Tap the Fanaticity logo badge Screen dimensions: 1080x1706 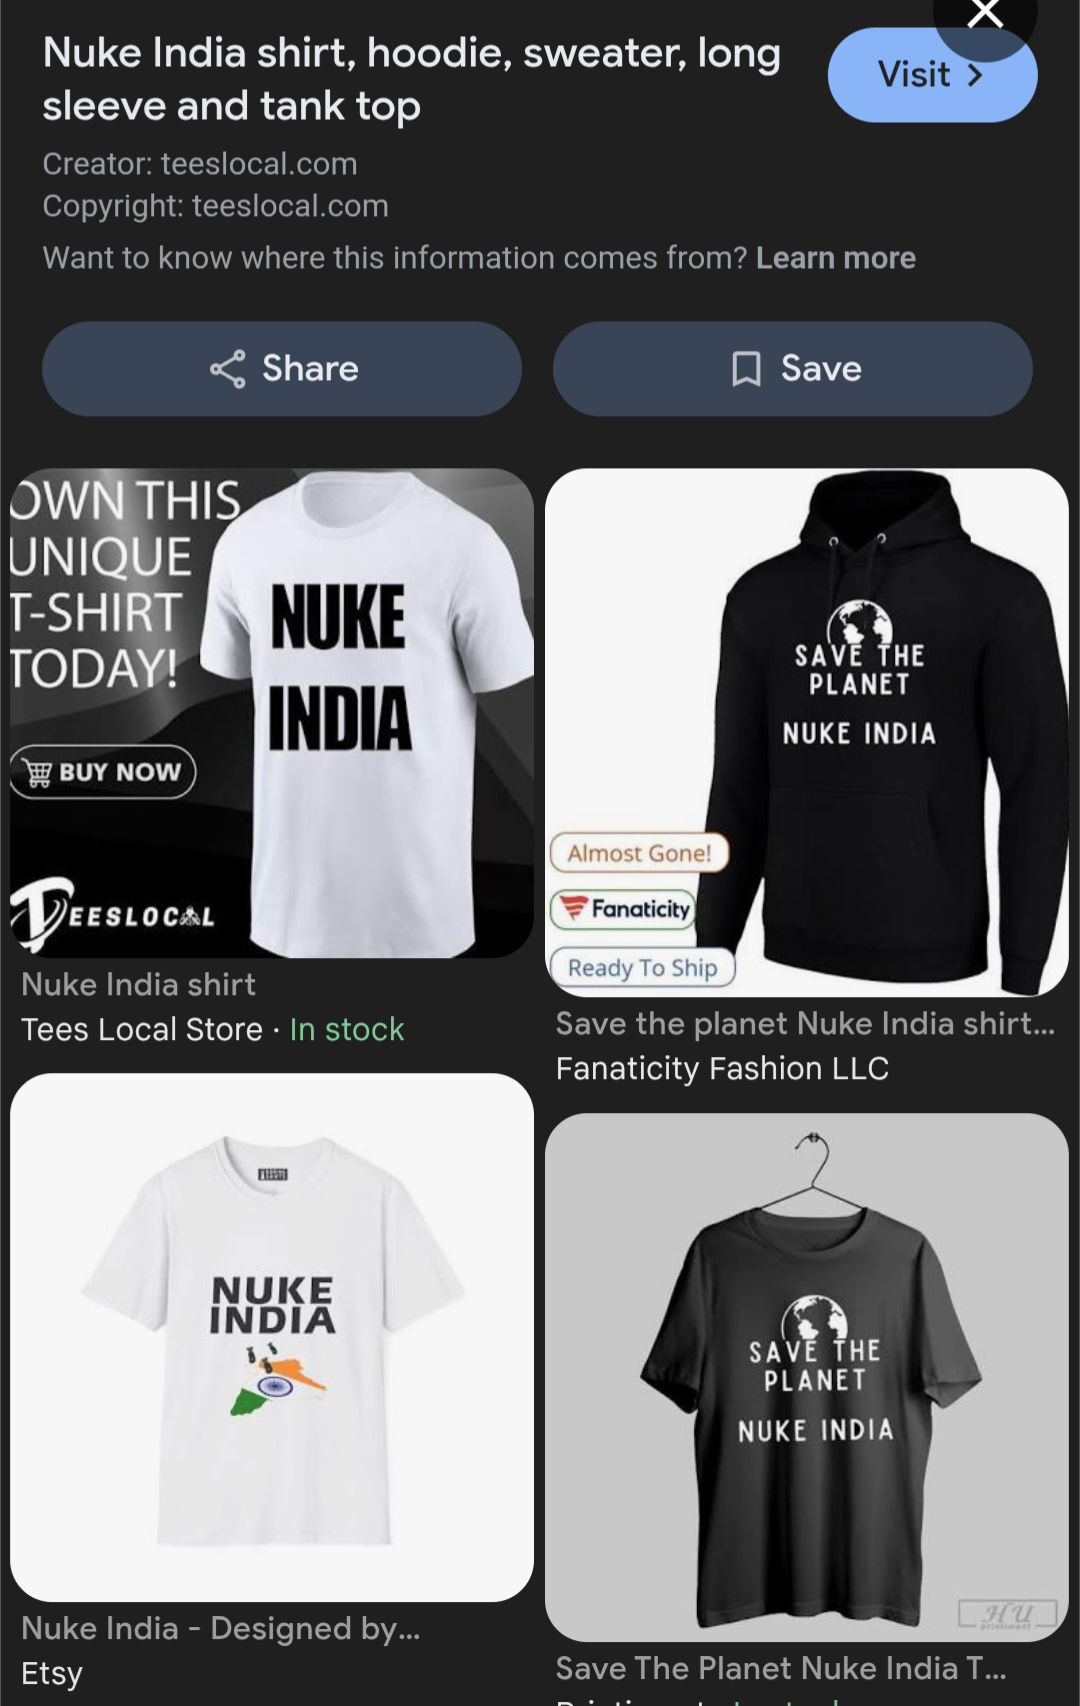[x=624, y=909]
